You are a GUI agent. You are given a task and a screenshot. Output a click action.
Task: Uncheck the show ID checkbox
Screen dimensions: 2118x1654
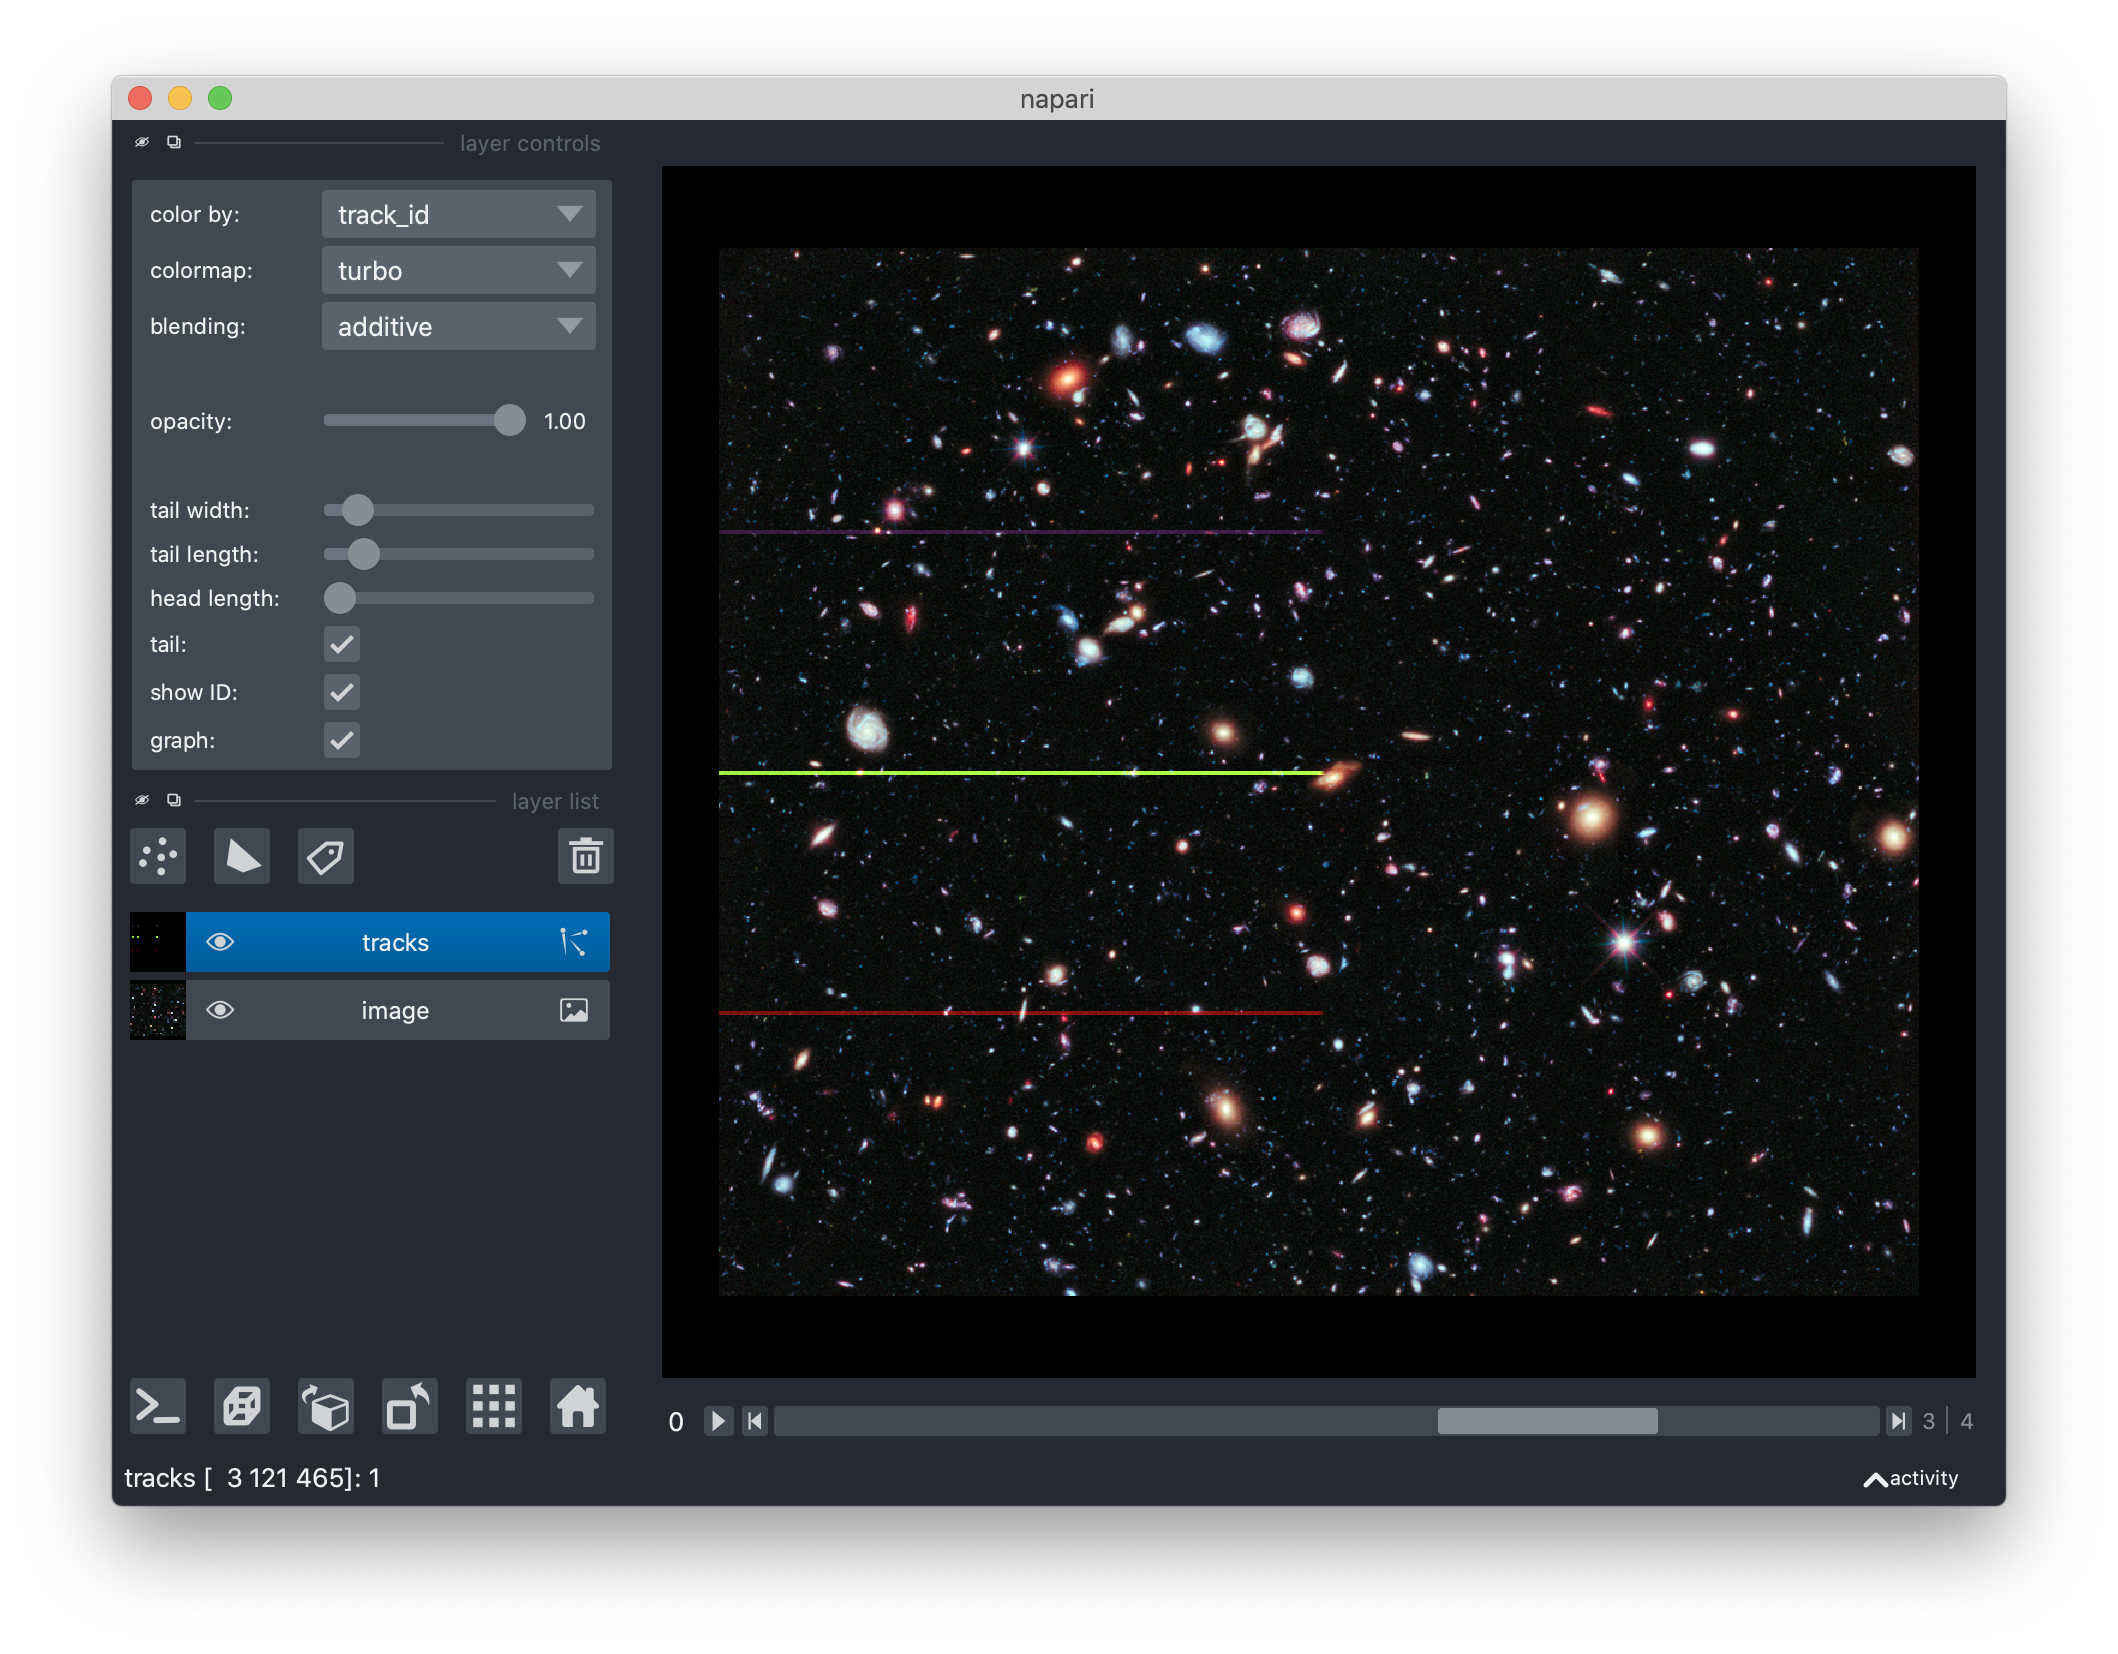click(342, 692)
